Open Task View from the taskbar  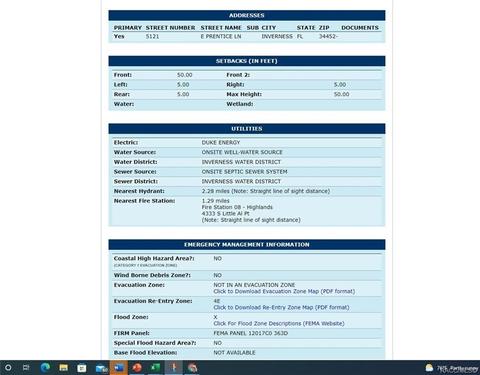(26, 368)
